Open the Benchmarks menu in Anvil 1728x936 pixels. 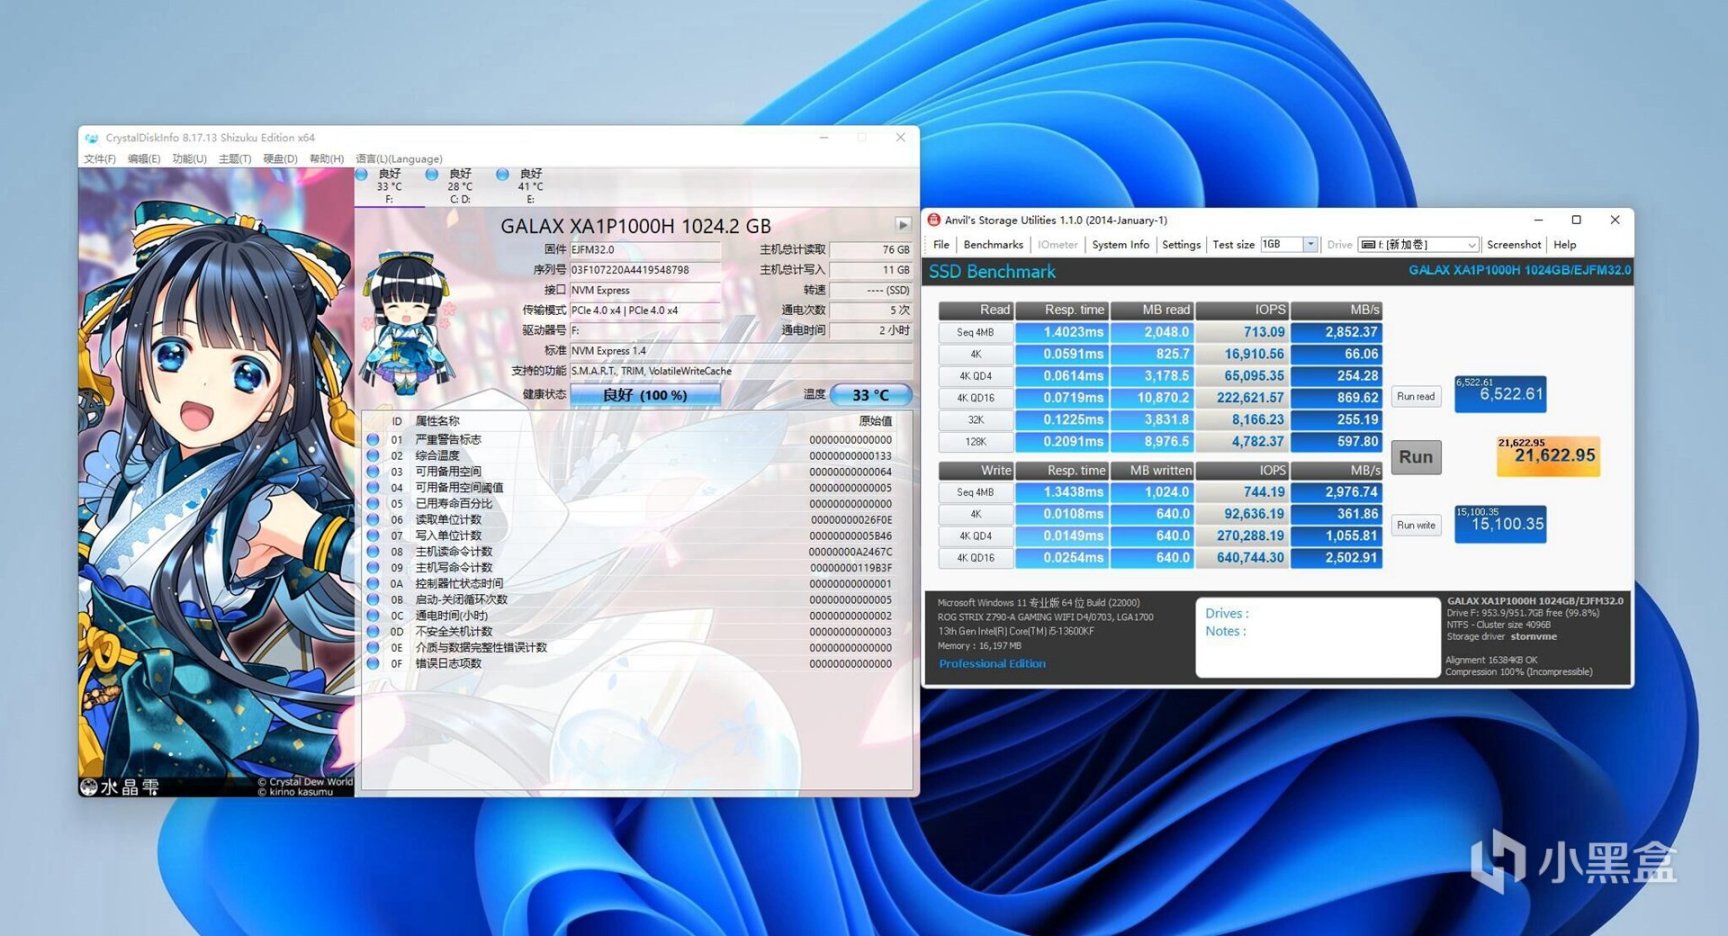[x=993, y=245]
